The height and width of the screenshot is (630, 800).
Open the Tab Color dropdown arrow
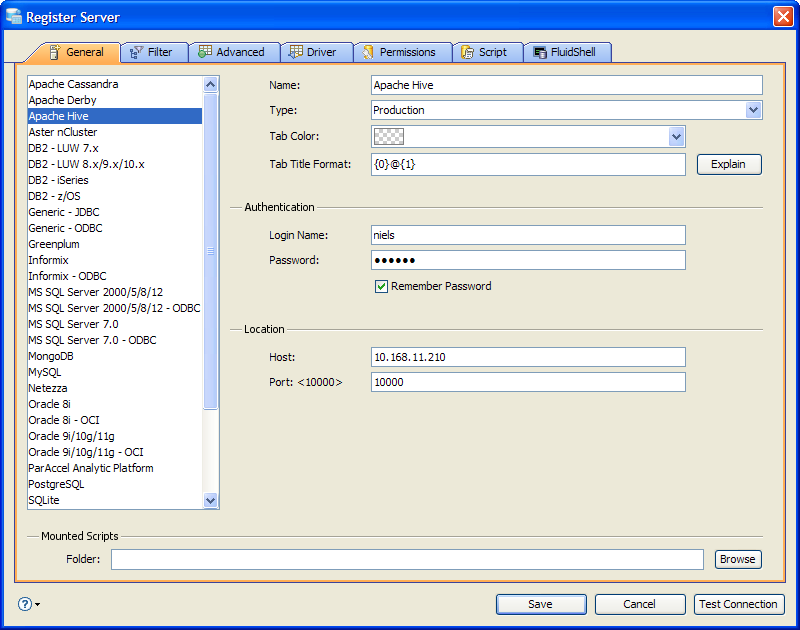(676, 136)
